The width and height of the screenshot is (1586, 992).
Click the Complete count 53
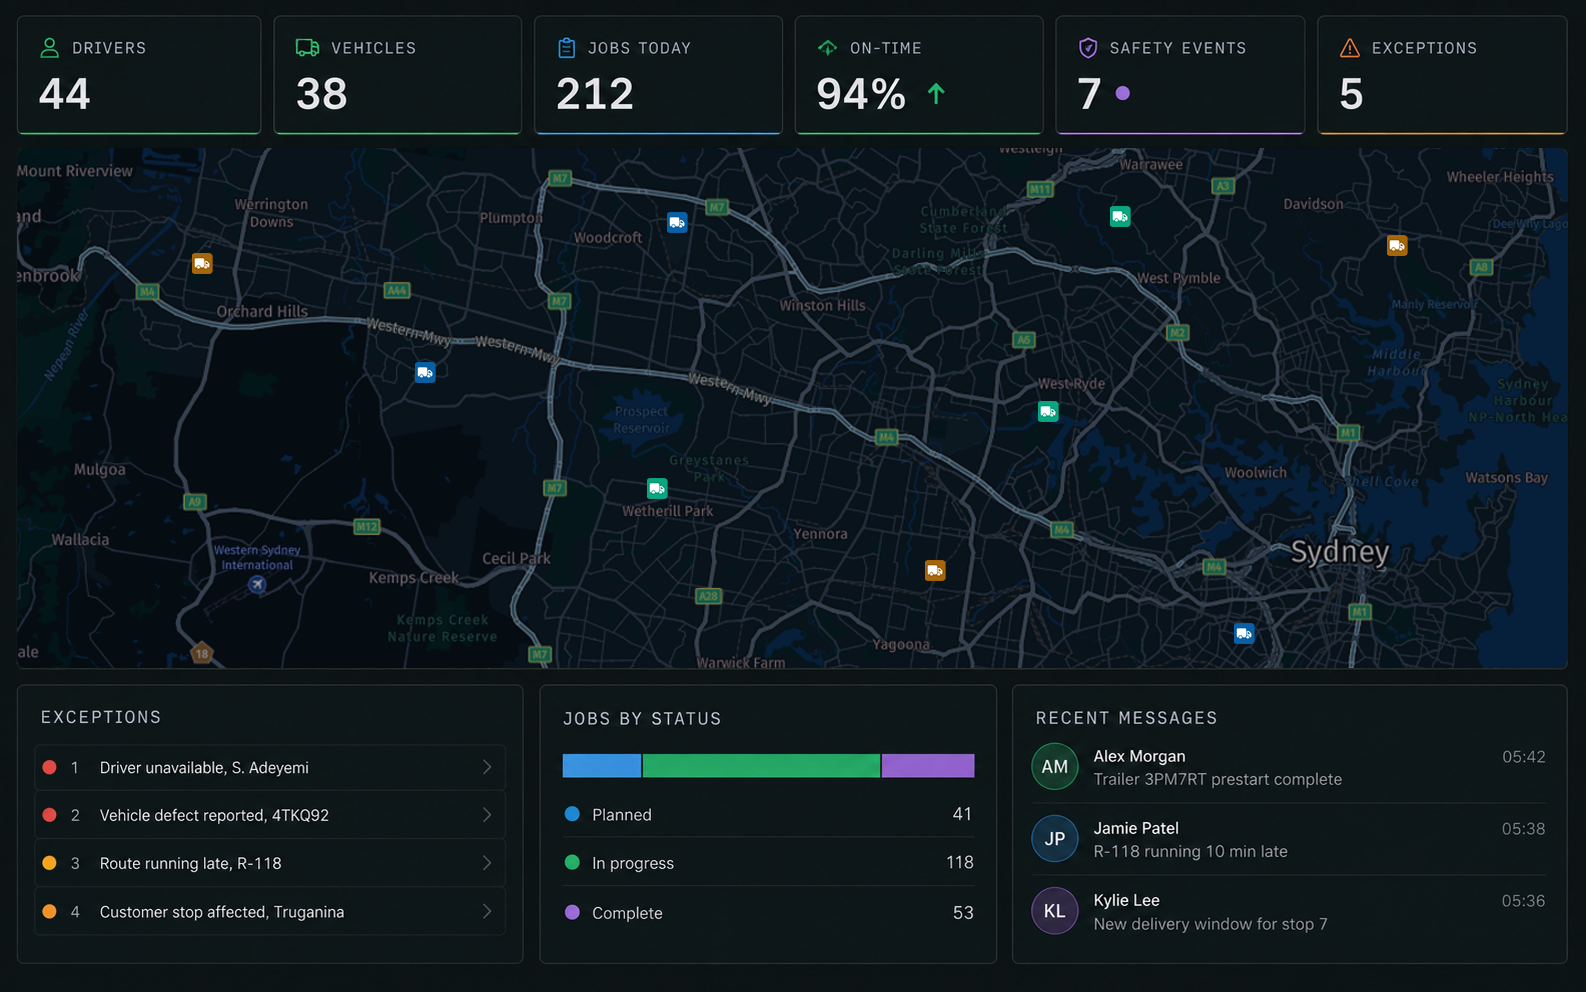963,912
